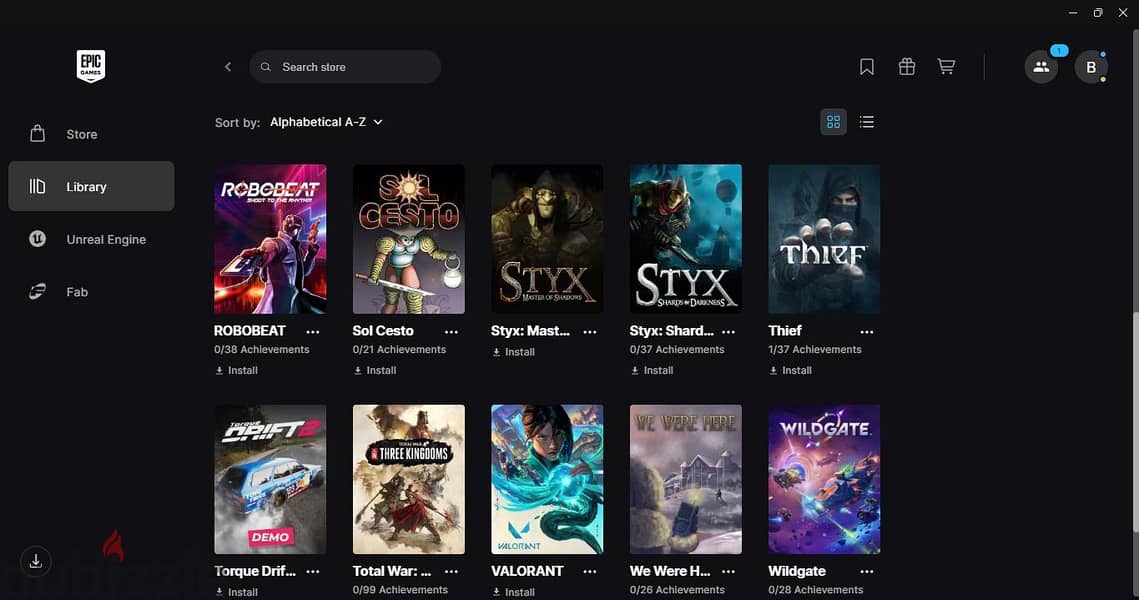This screenshot has width=1139, height=600.
Task: Open Total War three-dot options menu
Action: pyautogui.click(x=451, y=572)
